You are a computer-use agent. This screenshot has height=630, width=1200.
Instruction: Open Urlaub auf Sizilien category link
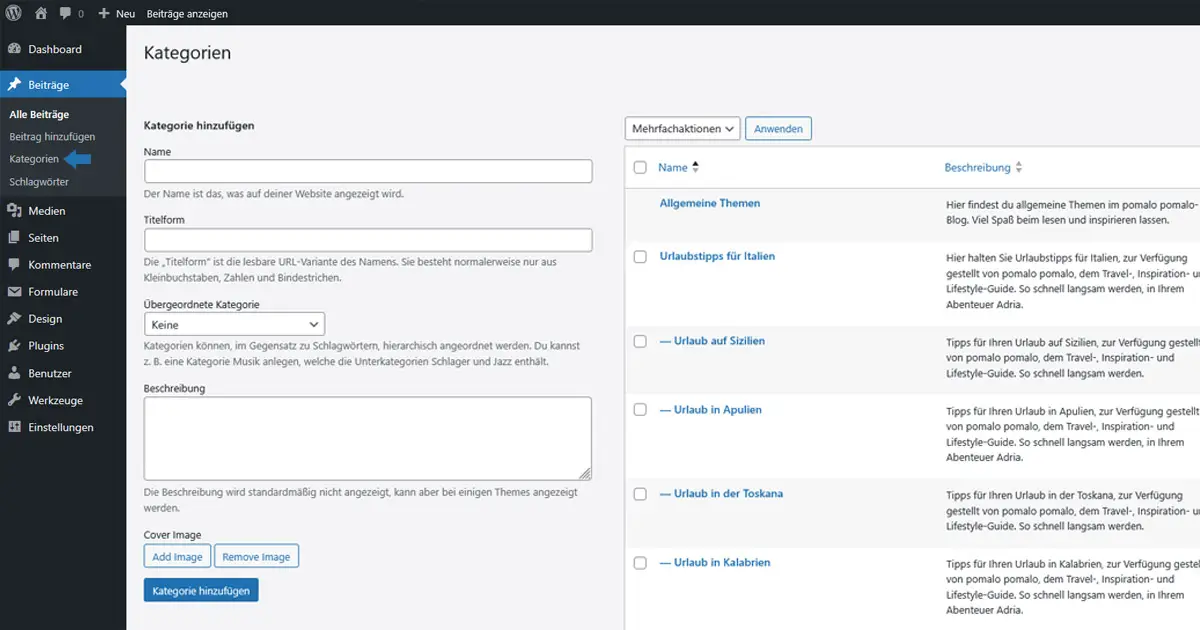712,341
